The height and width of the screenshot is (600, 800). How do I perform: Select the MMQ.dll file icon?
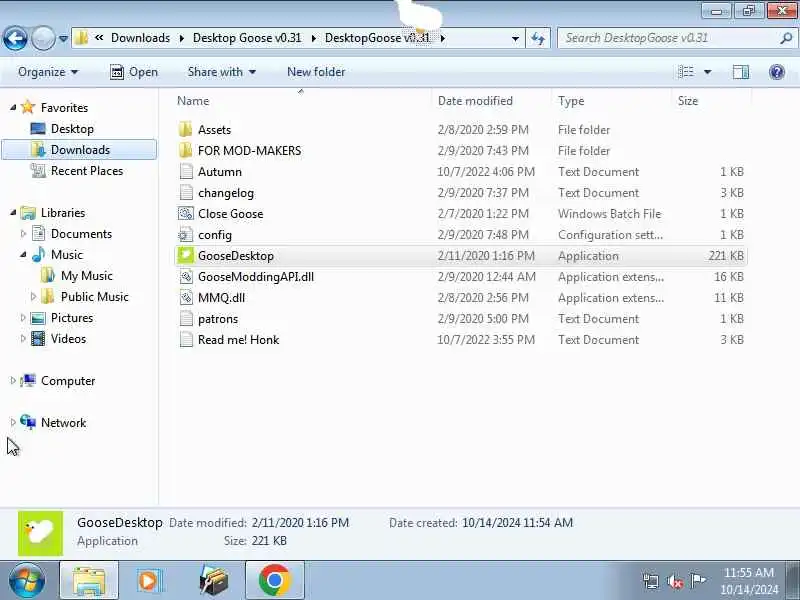[186, 297]
